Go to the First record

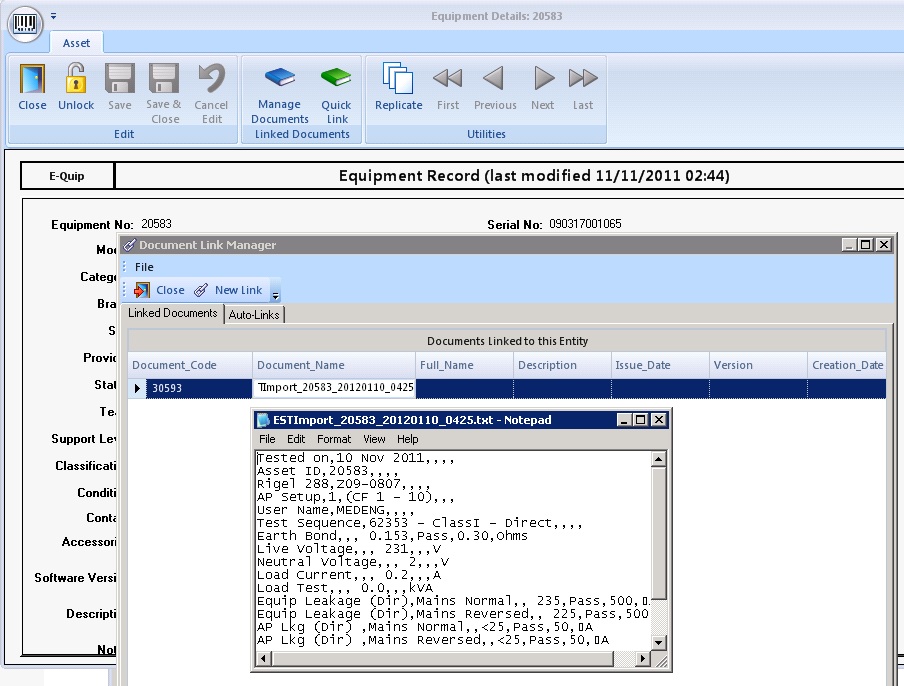point(448,86)
